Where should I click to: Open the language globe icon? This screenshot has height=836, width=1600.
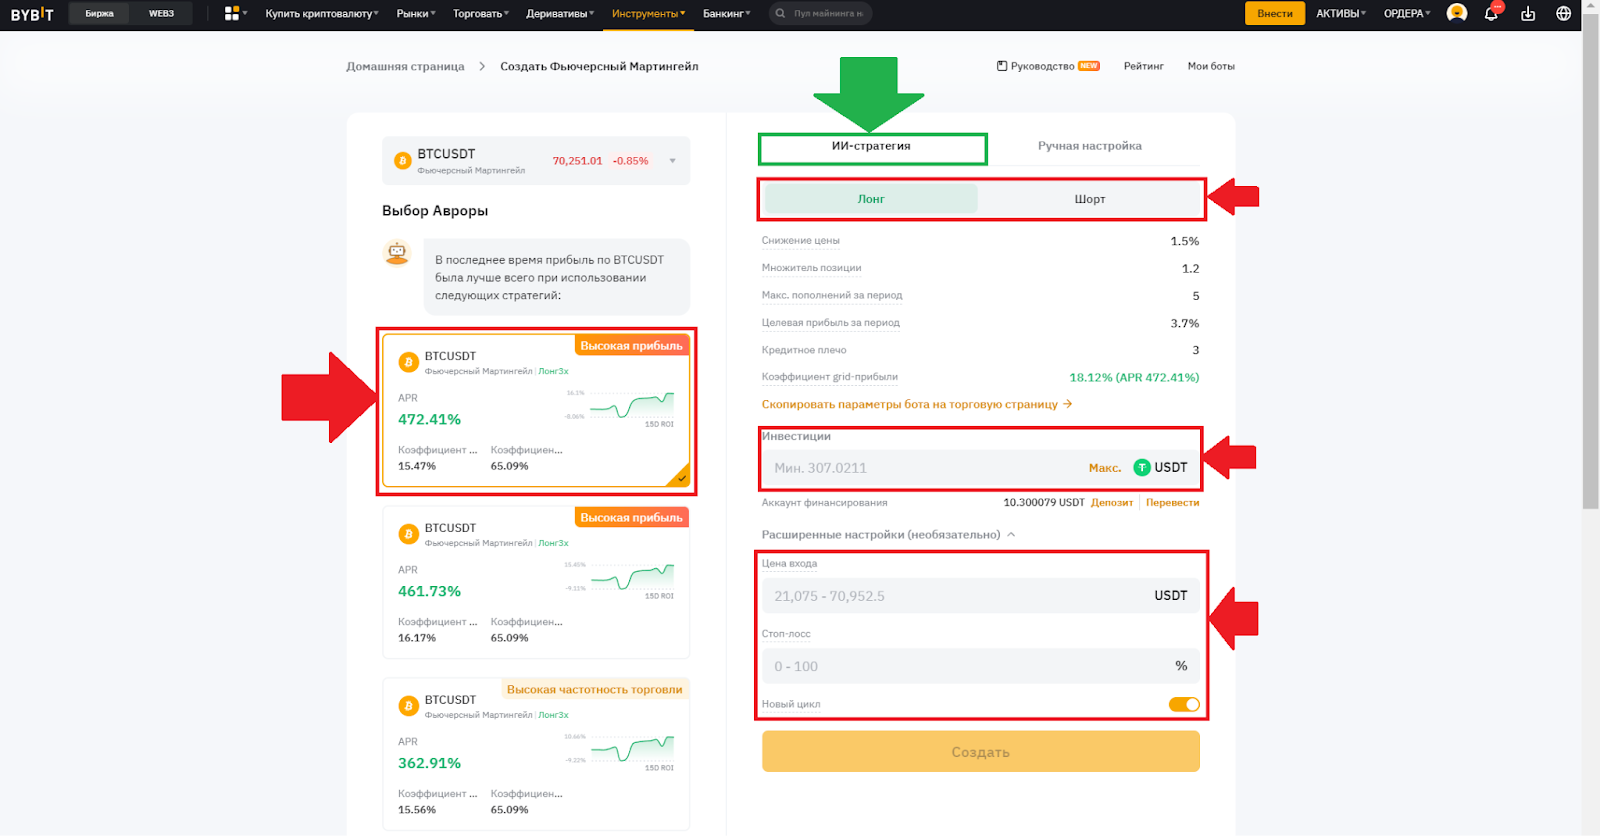pyautogui.click(x=1563, y=13)
